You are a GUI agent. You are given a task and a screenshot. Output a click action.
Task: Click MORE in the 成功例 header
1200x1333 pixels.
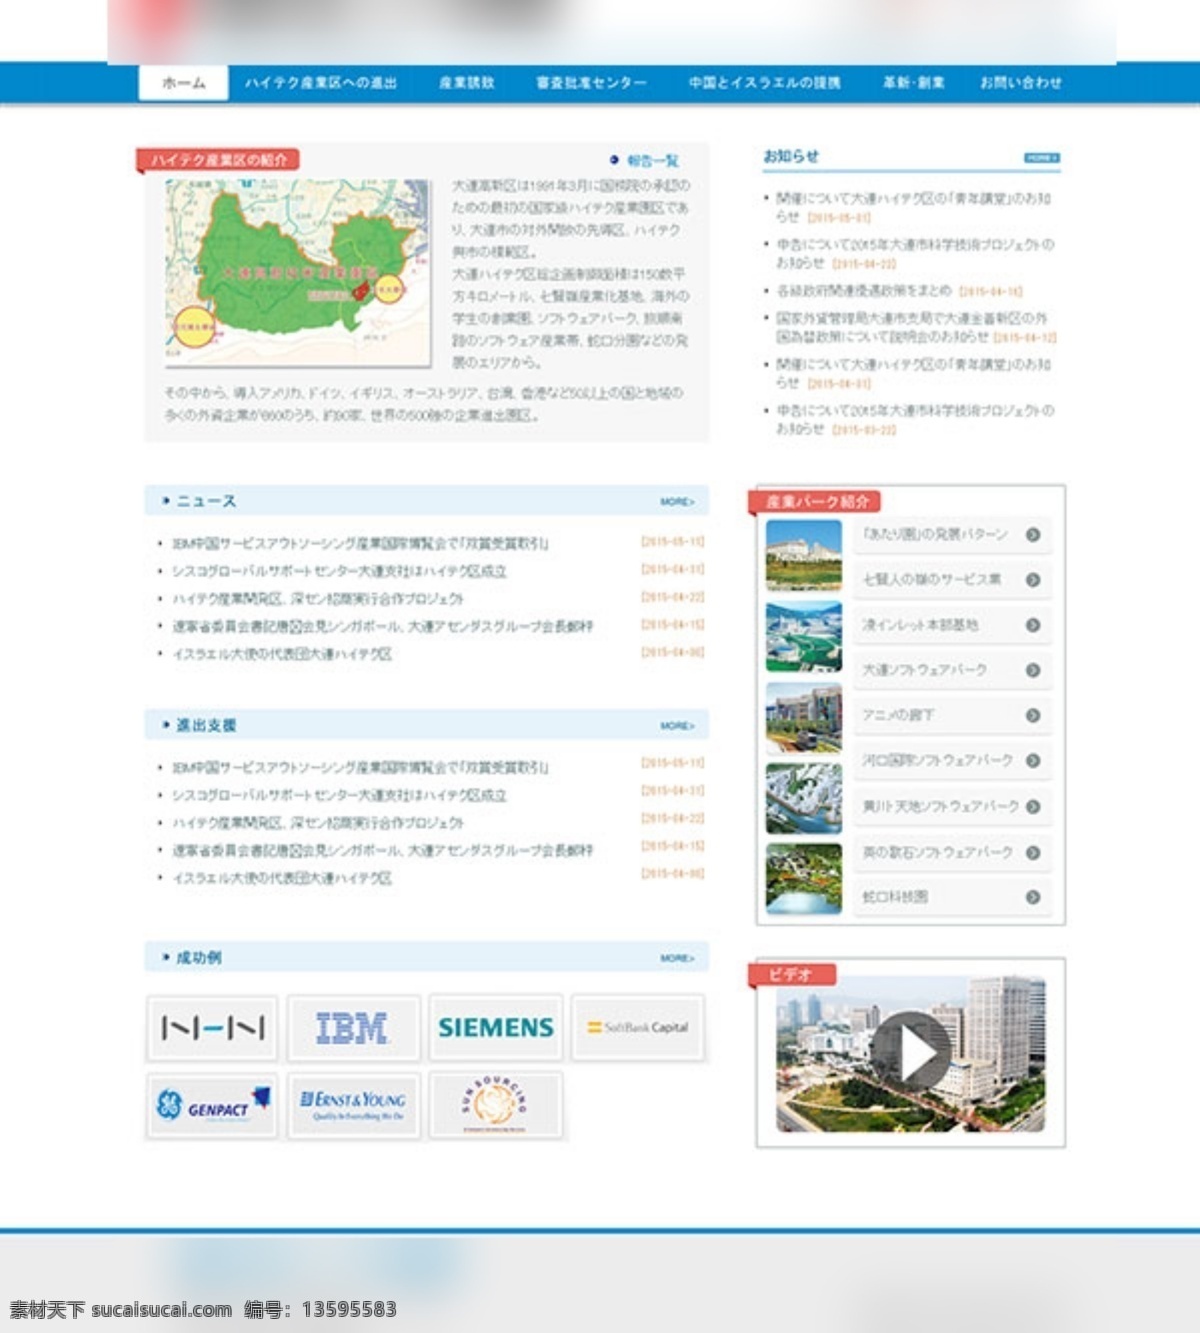coord(677,958)
